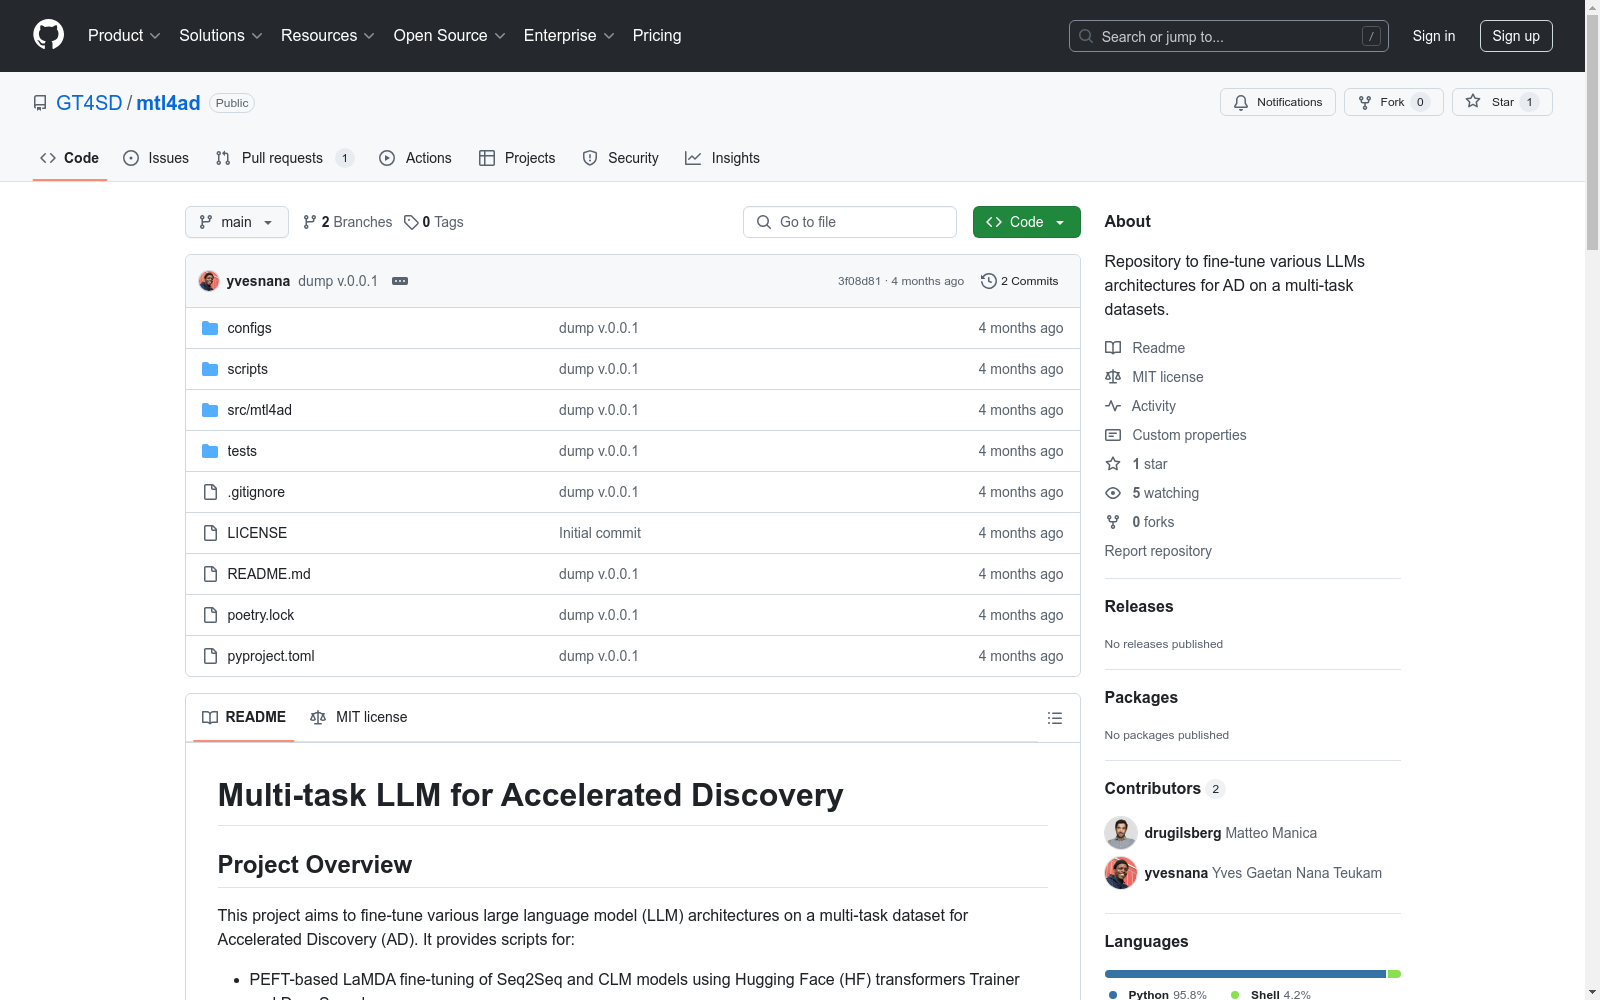Click the LICENSE file icon

point(210,533)
